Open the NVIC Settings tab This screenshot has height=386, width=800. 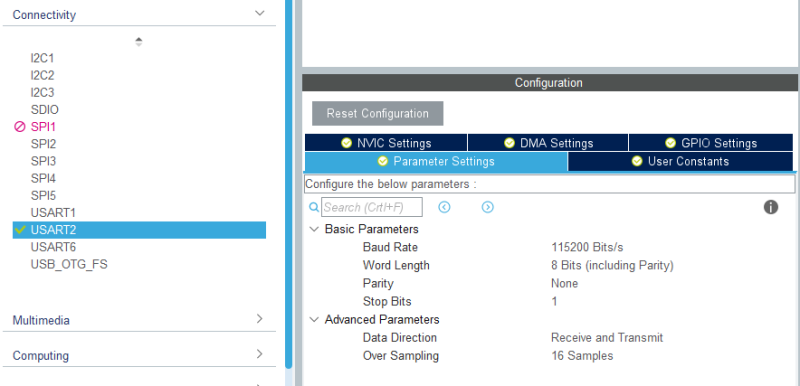click(x=386, y=143)
